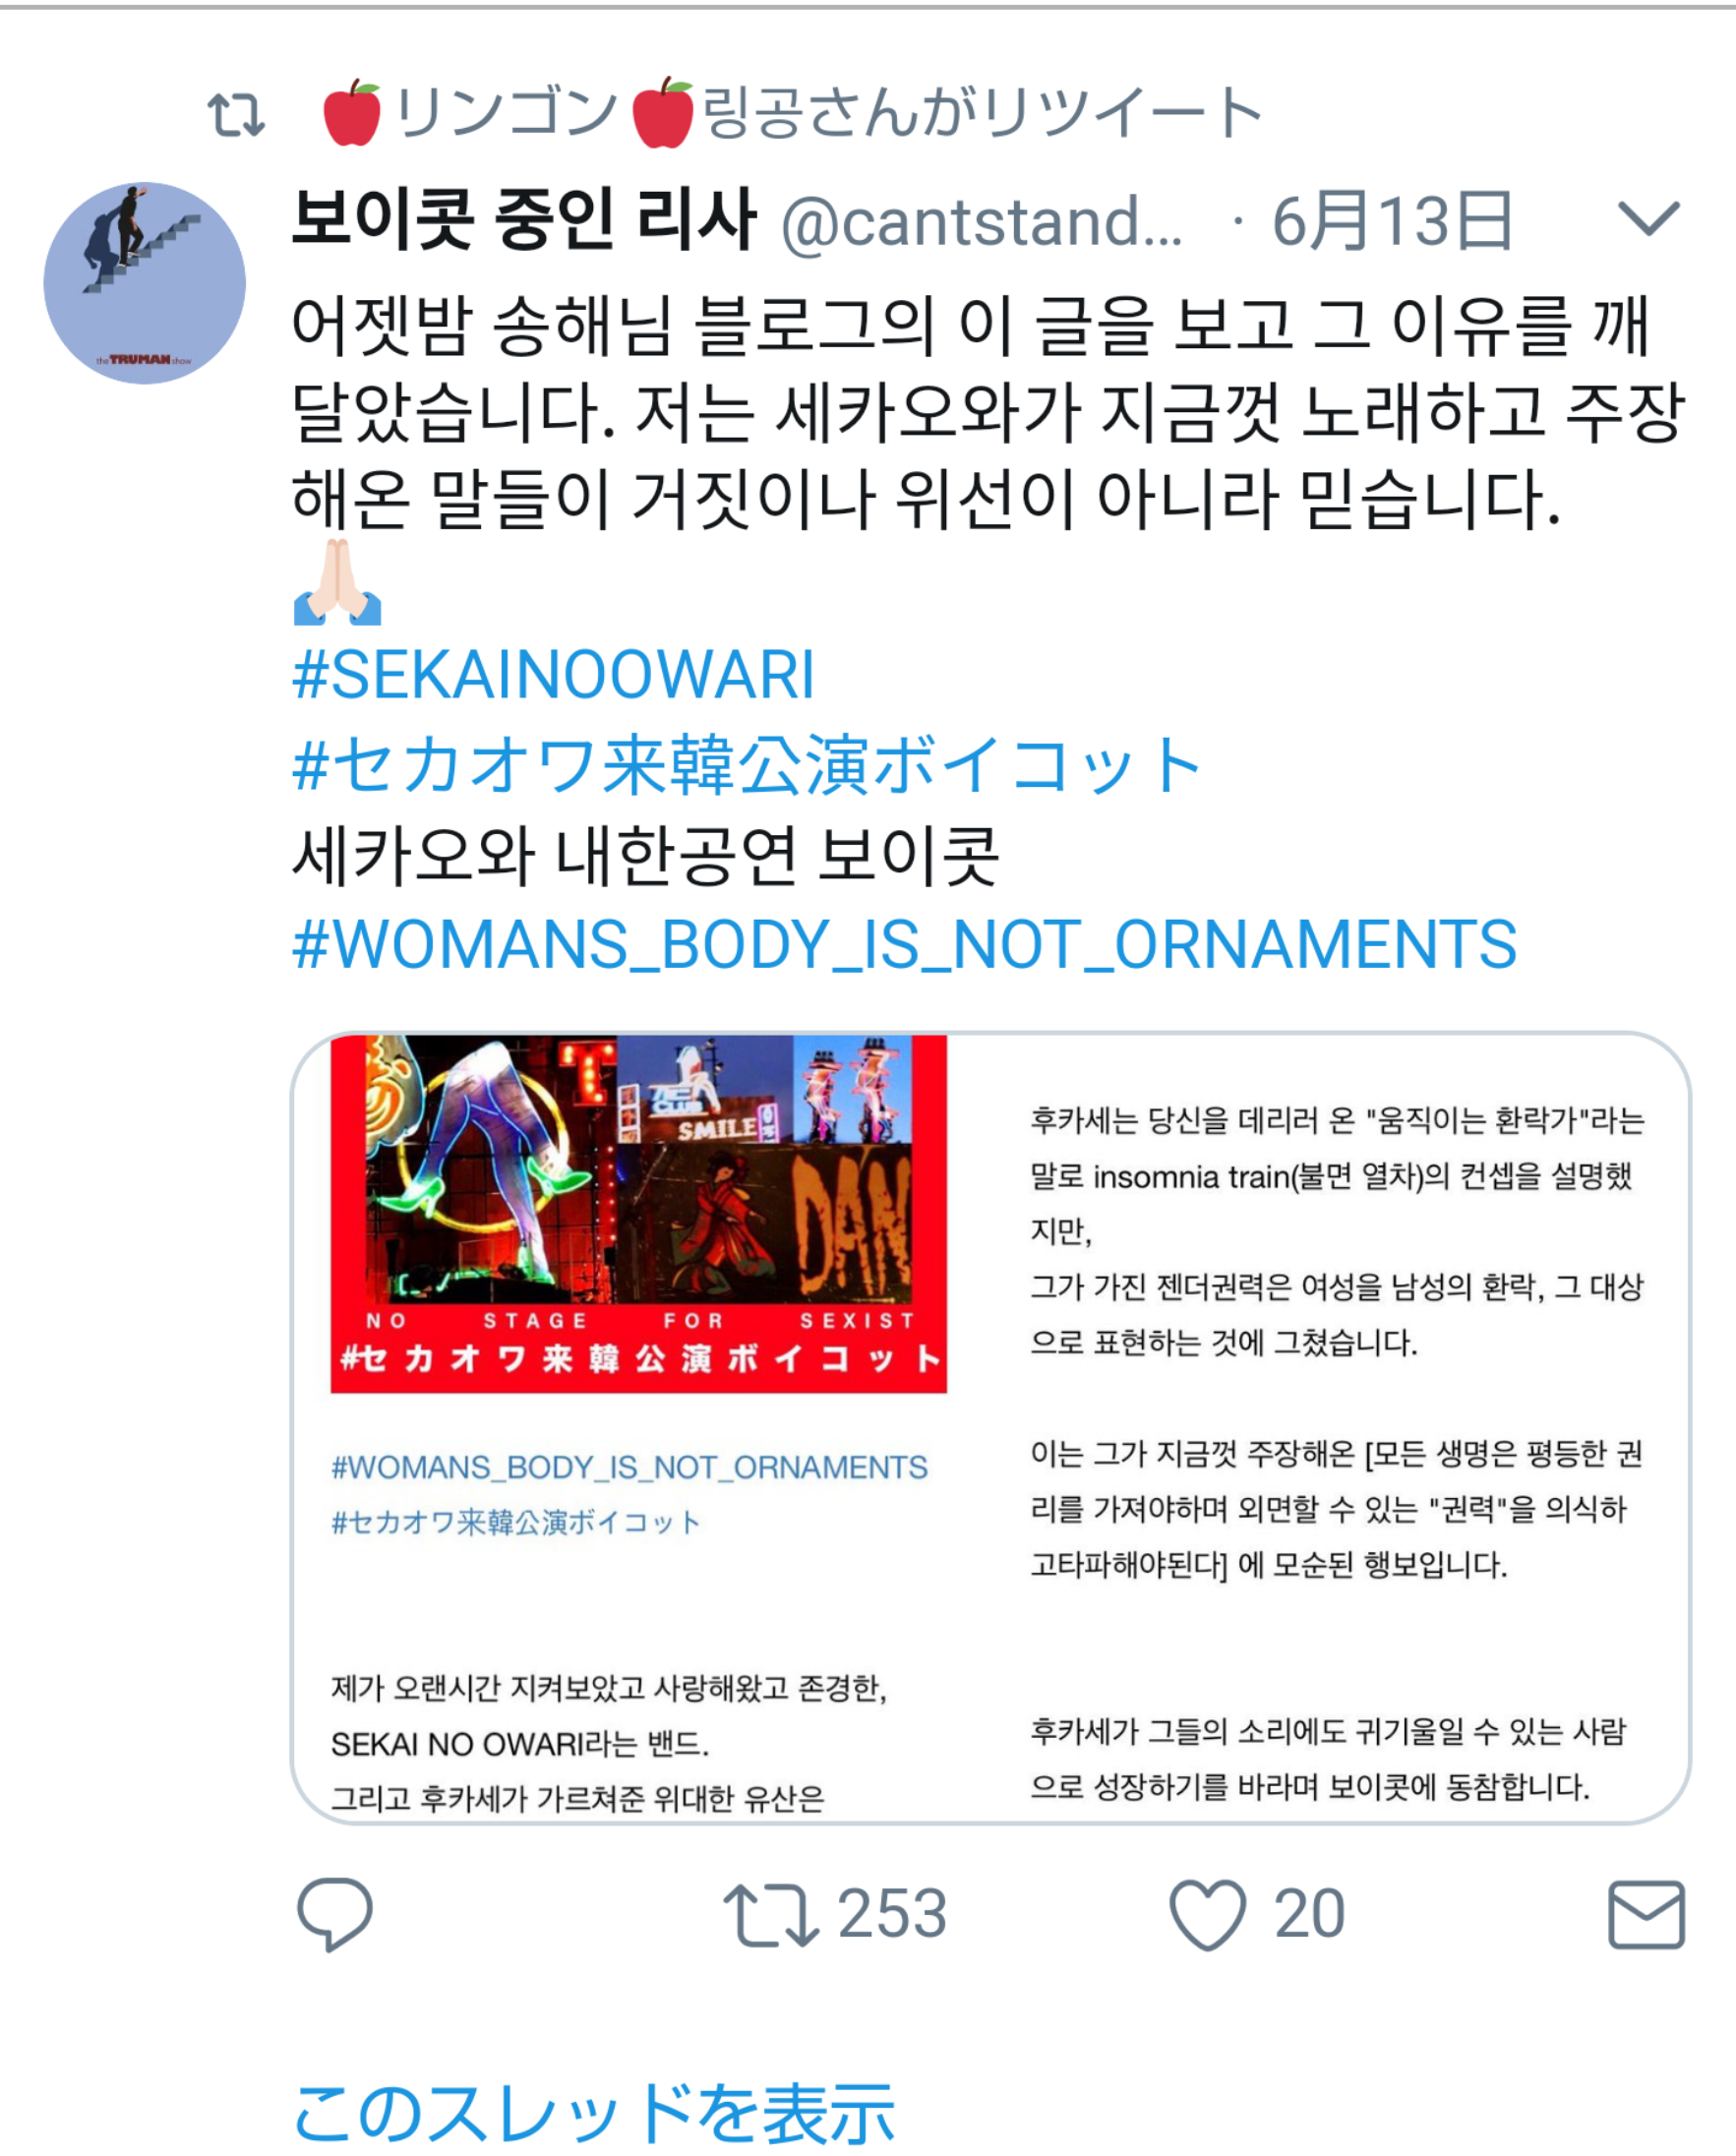Open the 6月13日 tweet timestamp
The width and height of the screenshot is (1736, 2156).
tap(1392, 221)
